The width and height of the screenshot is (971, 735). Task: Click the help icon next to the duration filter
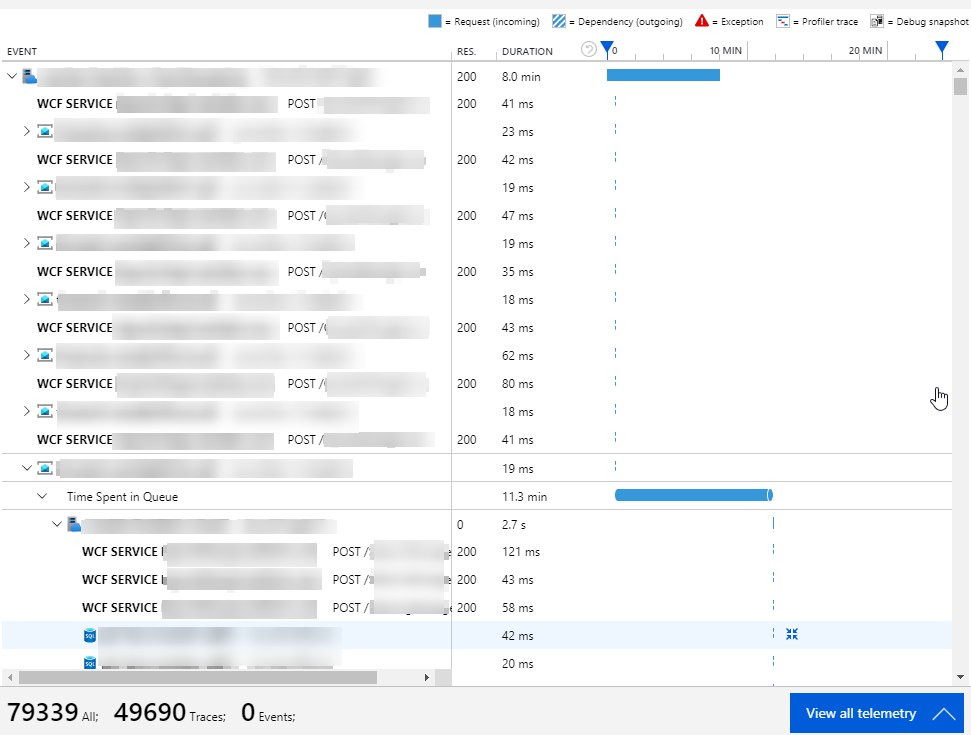589,47
